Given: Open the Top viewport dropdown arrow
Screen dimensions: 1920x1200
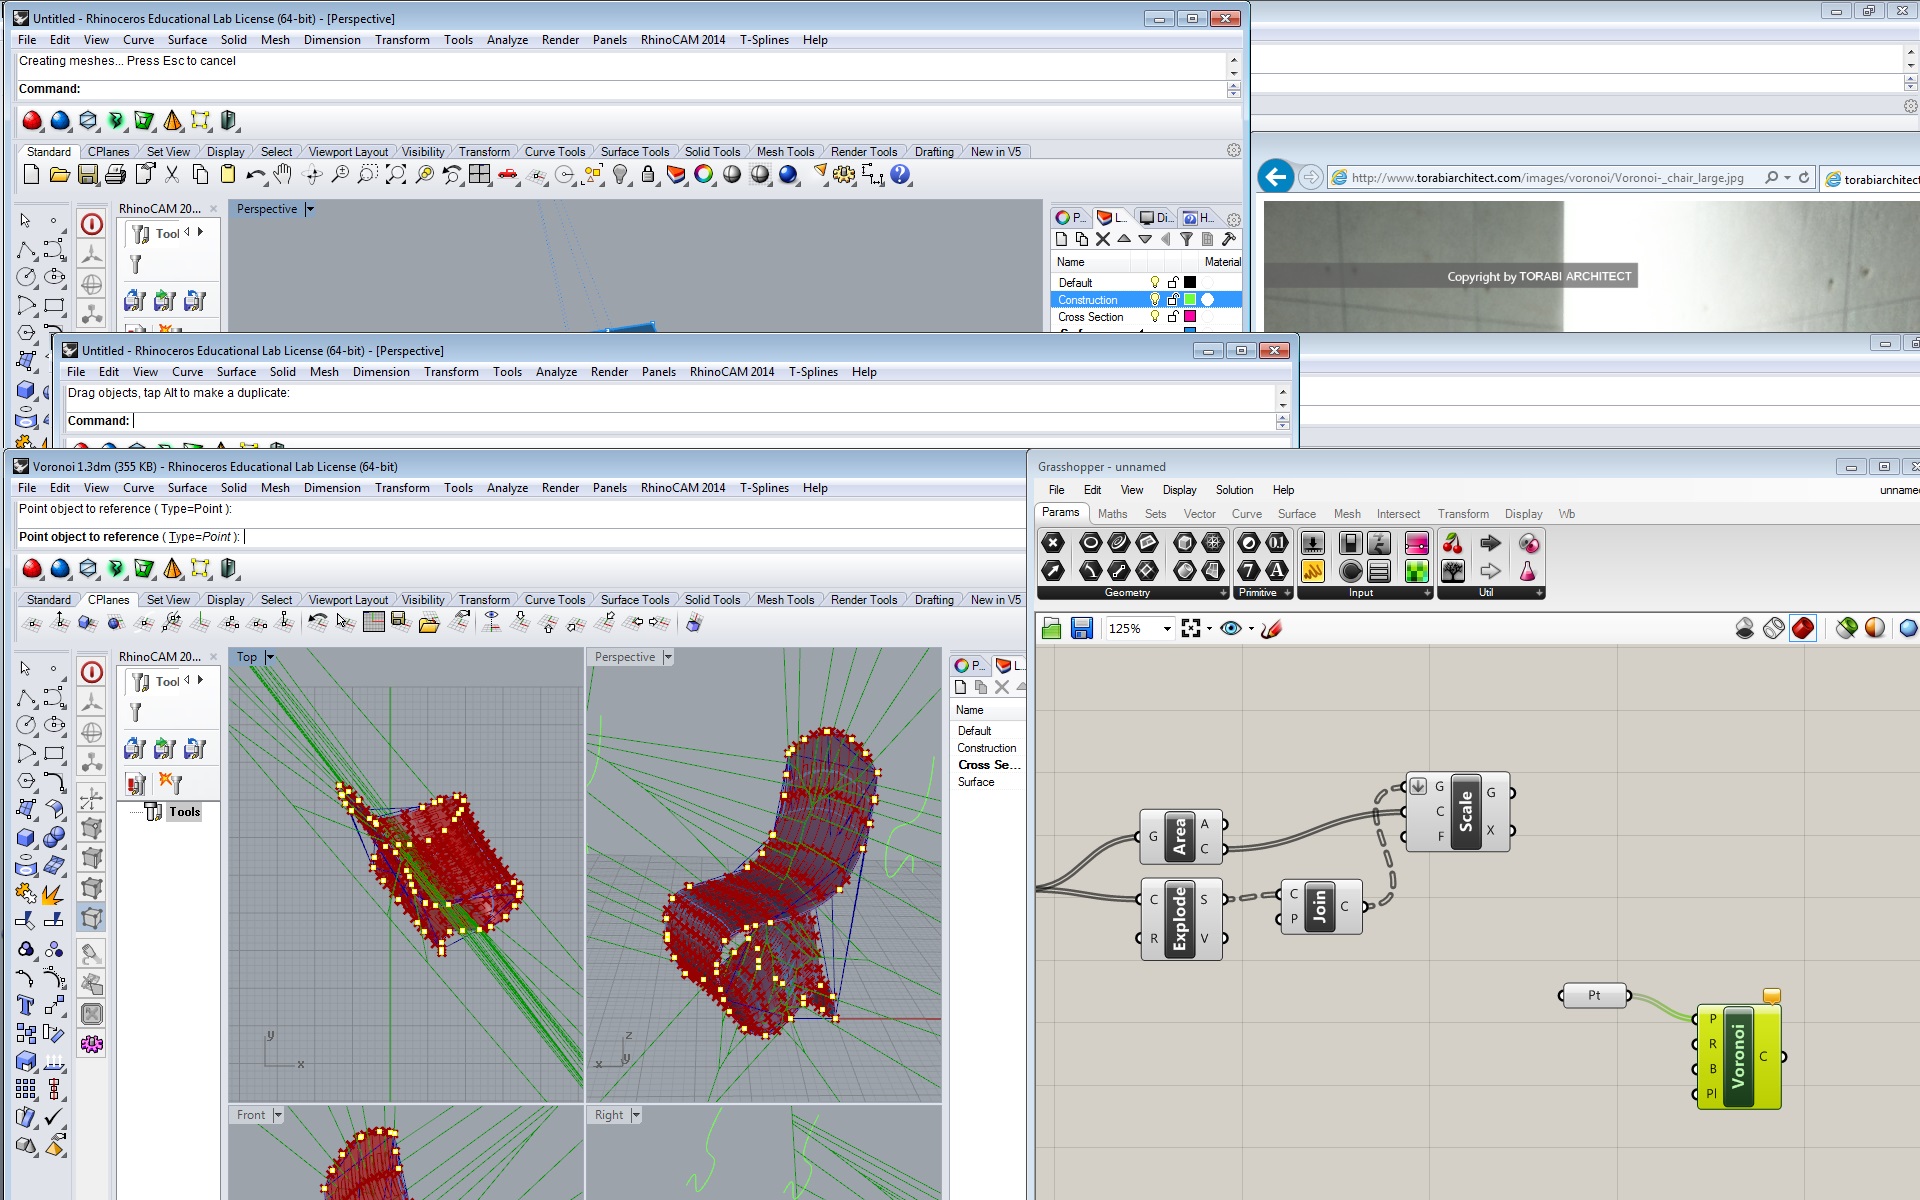Looking at the screenshot, I should coord(270,657).
